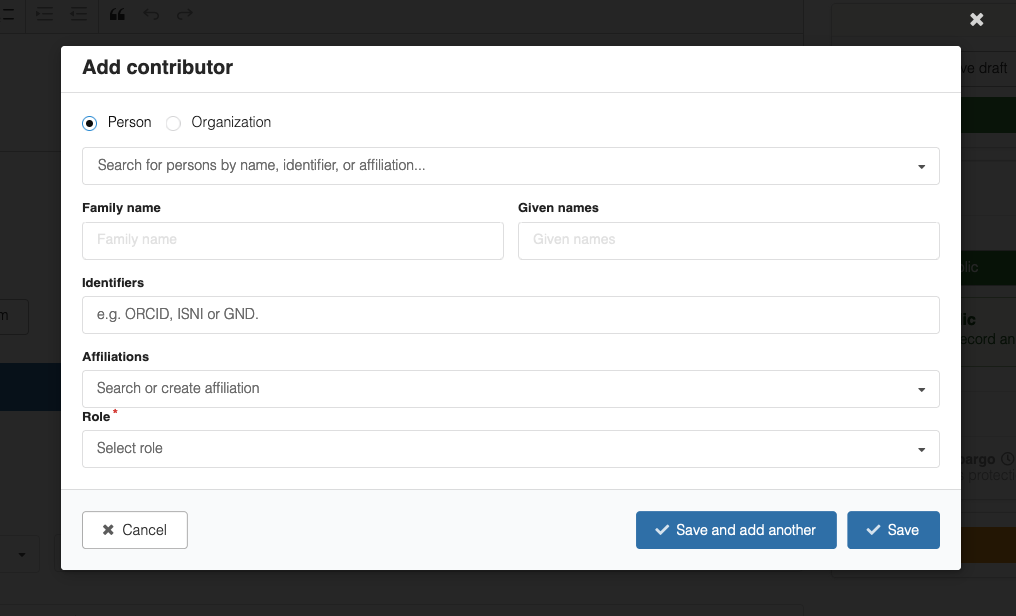Click into the Given names field

tap(728, 241)
